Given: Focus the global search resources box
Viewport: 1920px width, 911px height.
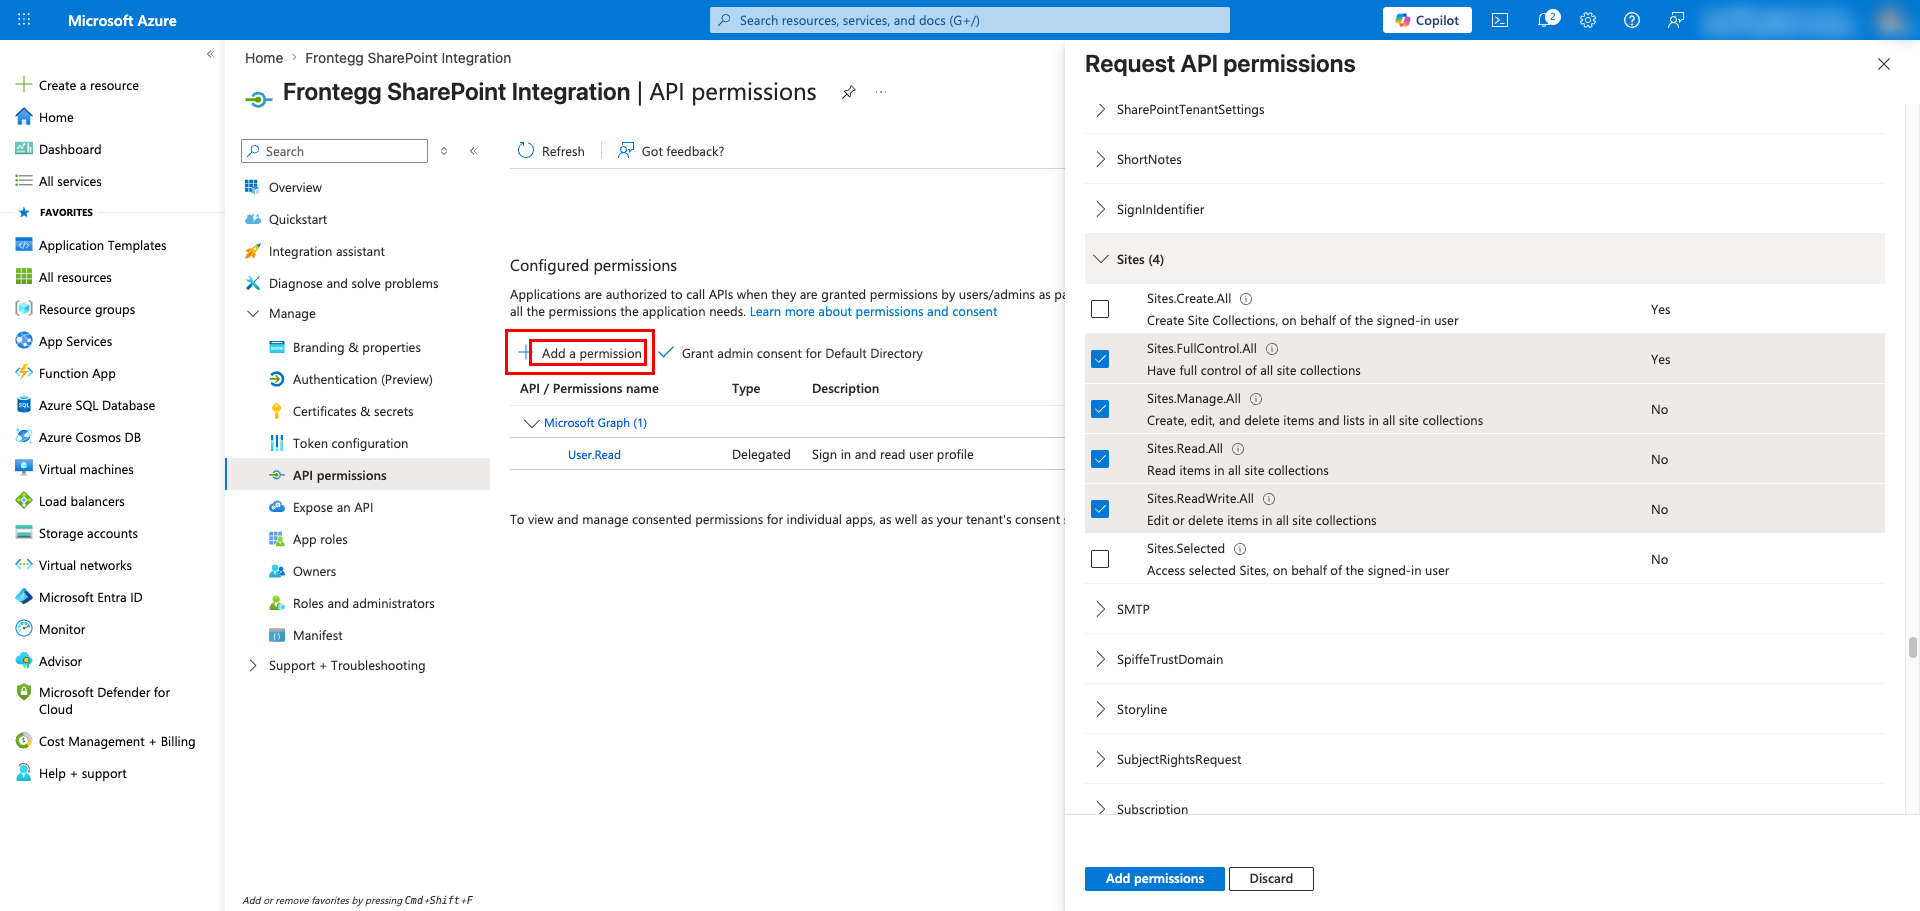Looking at the screenshot, I should pyautogui.click(x=970, y=20).
